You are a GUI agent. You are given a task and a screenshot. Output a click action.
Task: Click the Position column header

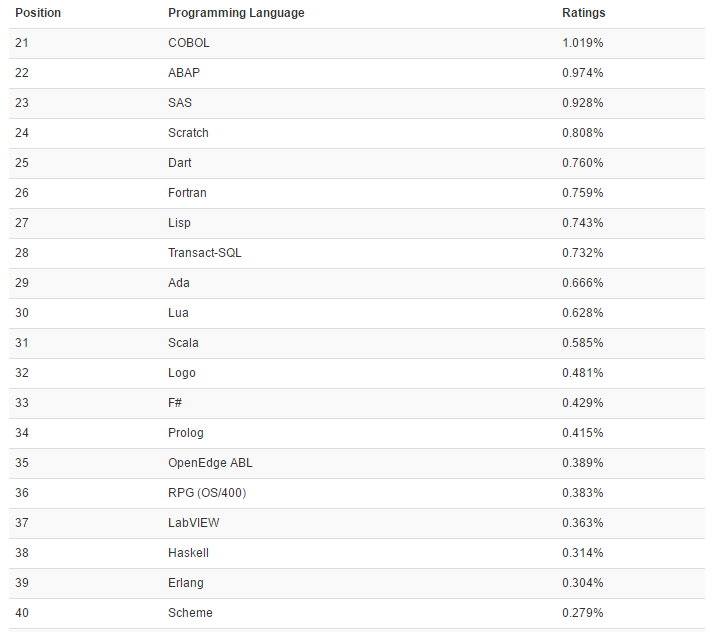click(x=38, y=13)
